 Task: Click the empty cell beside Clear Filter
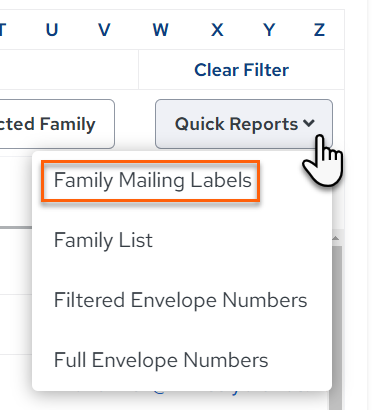(x=69, y=70)
